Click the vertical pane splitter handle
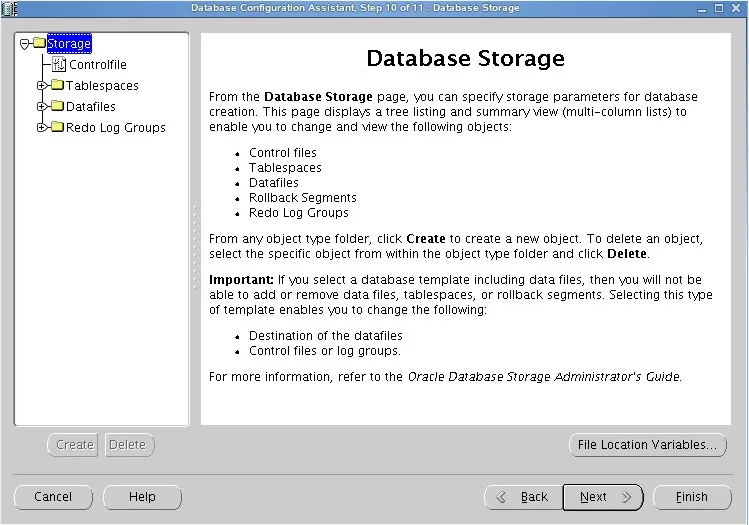The image size is (749, 525). [x=195, y=246]
